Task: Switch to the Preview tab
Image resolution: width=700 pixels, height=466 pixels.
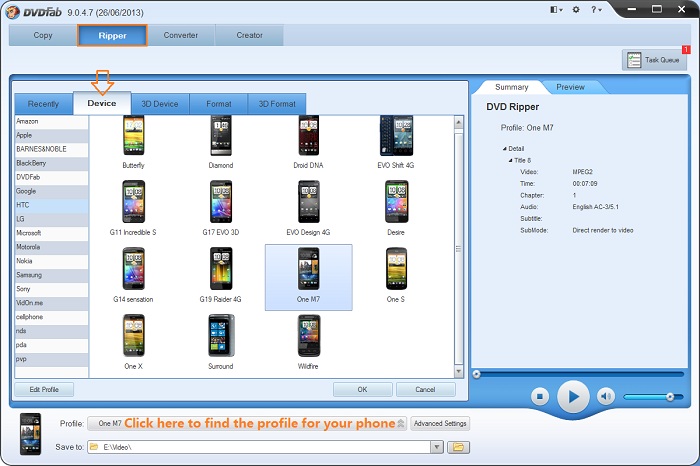Action: coord(570,87)
